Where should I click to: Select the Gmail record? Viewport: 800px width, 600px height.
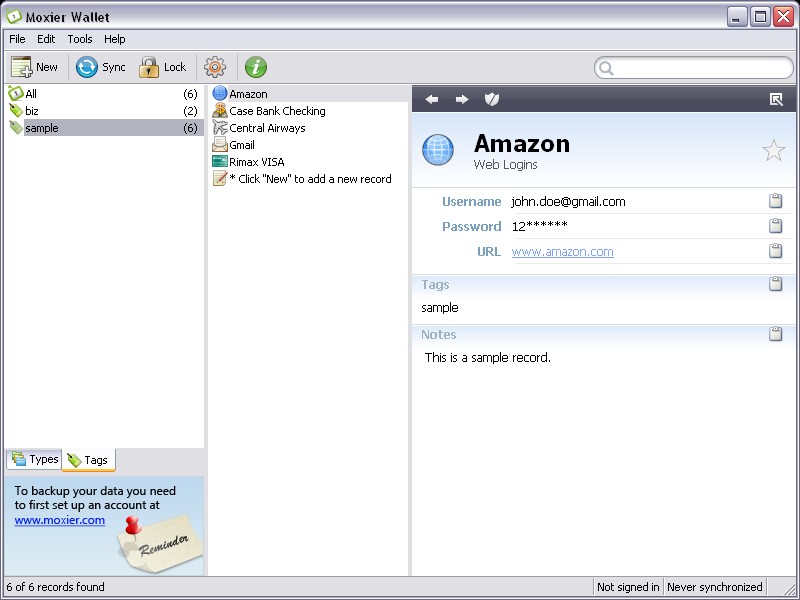(309, 145)
